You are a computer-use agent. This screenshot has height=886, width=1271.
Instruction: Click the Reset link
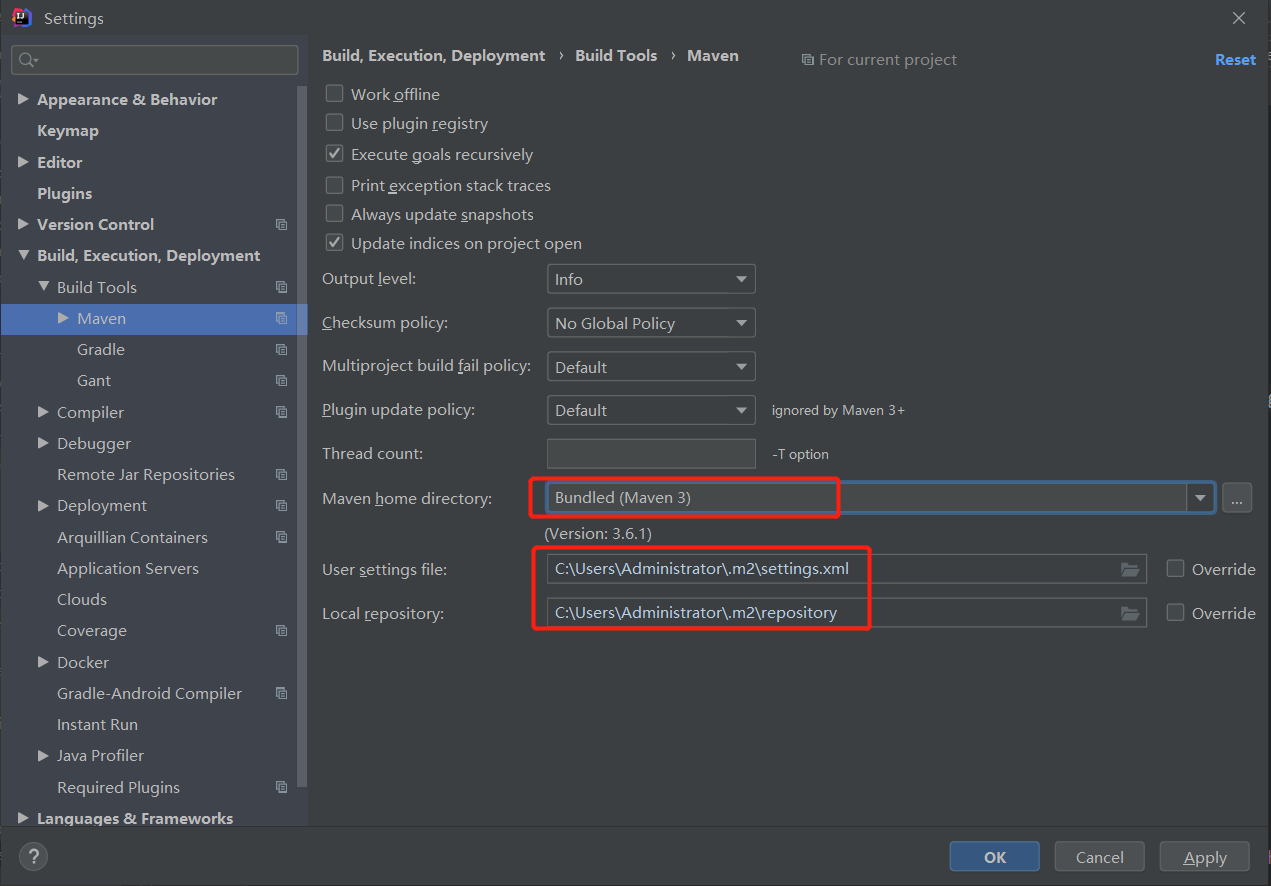tap(1235, 60)
